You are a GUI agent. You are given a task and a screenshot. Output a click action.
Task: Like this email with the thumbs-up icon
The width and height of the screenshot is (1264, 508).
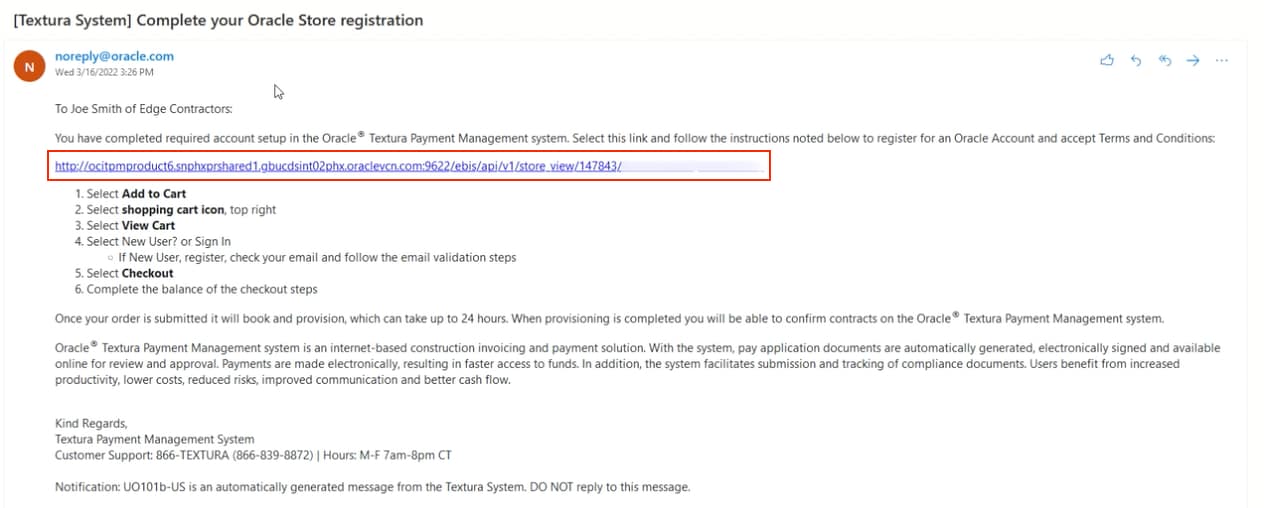click(x=1107, y=61)
